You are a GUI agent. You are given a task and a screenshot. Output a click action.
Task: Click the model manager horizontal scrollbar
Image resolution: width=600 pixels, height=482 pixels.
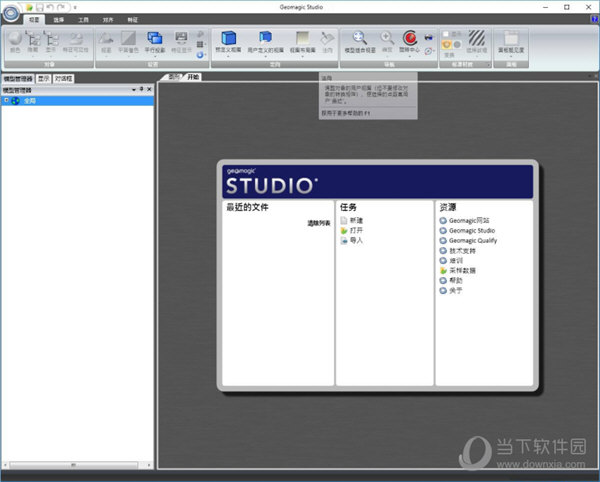click(x=73, y=465)
